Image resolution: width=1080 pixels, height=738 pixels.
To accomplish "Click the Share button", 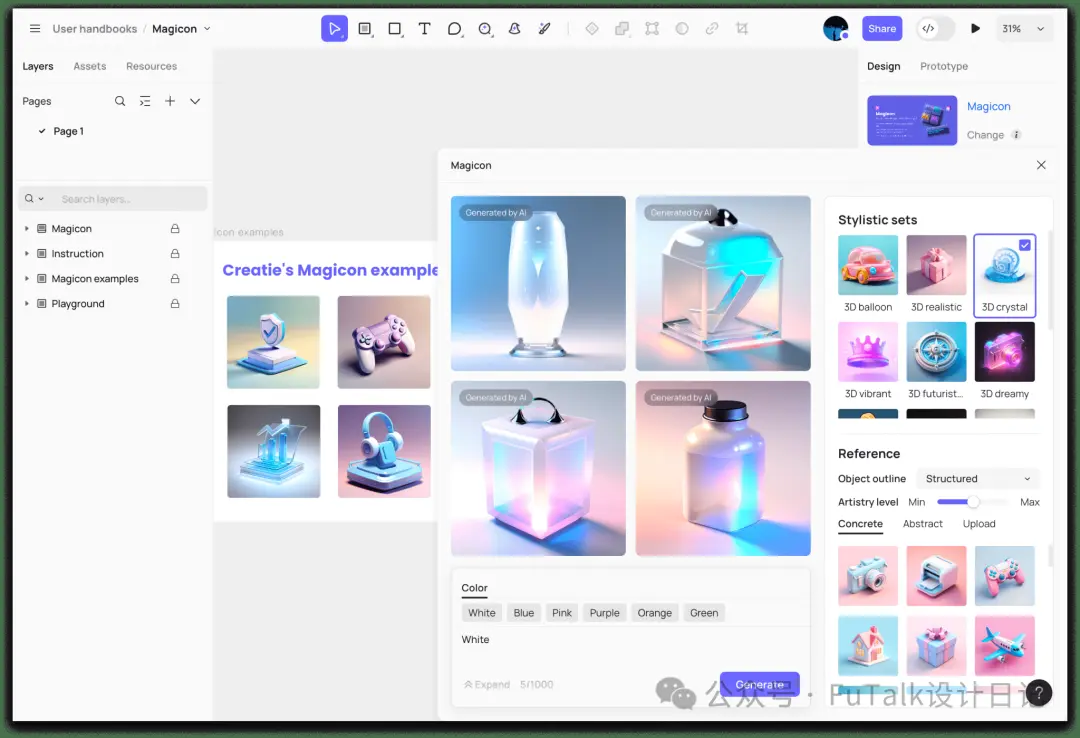I will click(x=882, y=29).
